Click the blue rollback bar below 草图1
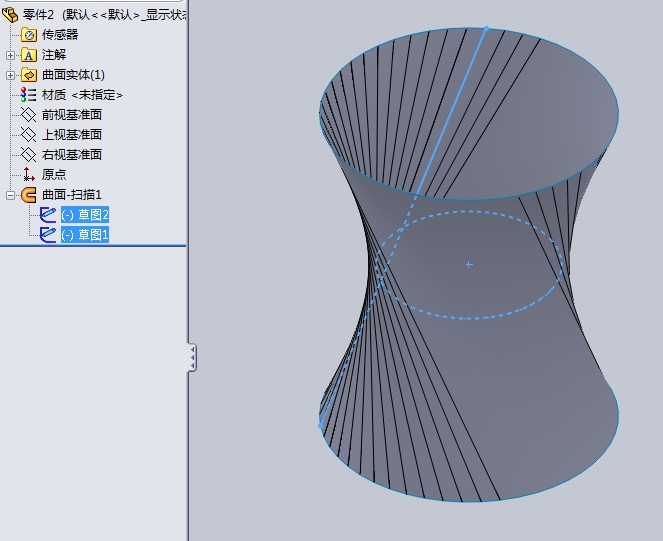Screen dimensions: 663x541 click(93, 245)
